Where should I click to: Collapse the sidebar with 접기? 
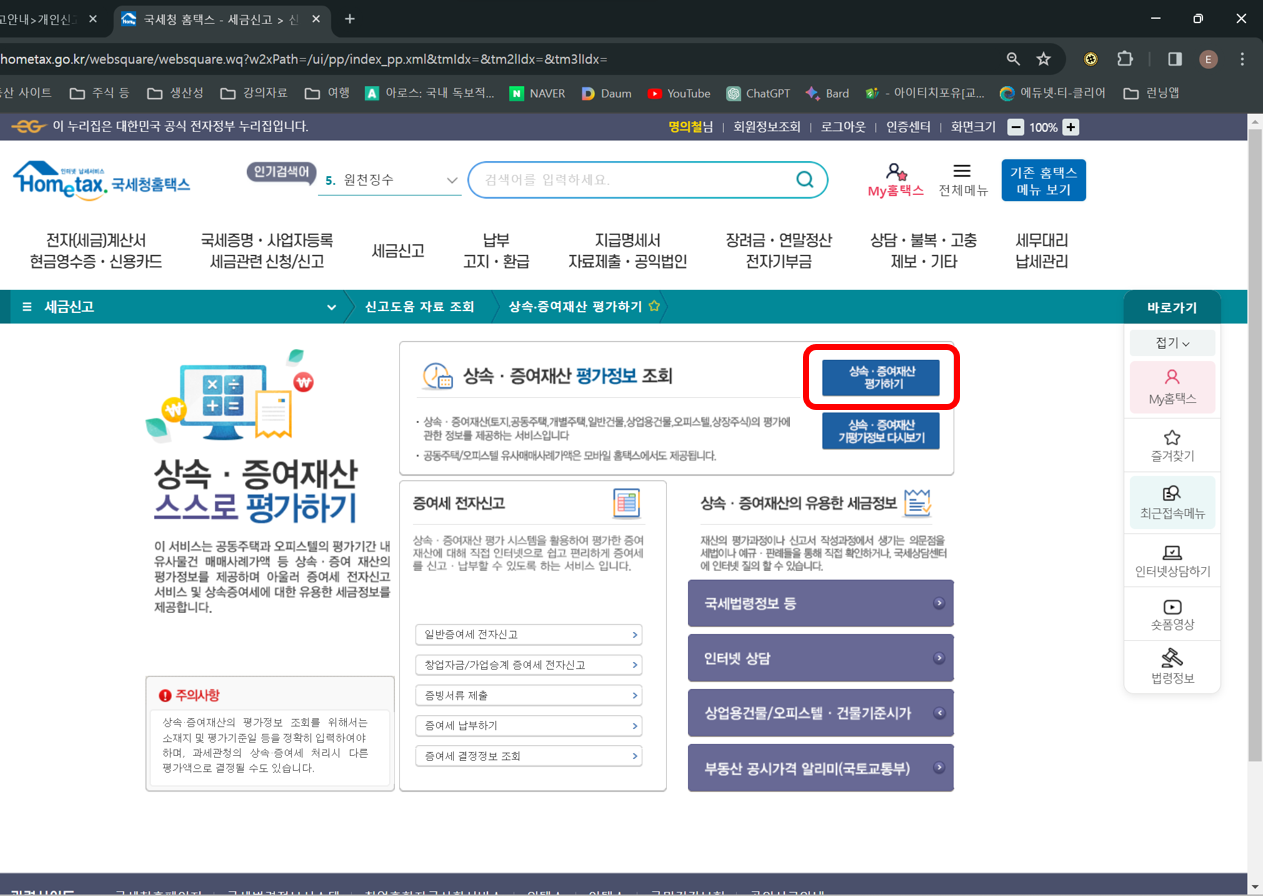point(1171,342)
